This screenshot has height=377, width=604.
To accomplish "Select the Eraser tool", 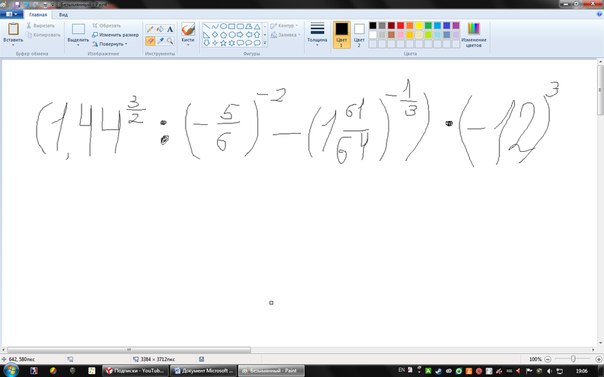I will tap(150, 40).
